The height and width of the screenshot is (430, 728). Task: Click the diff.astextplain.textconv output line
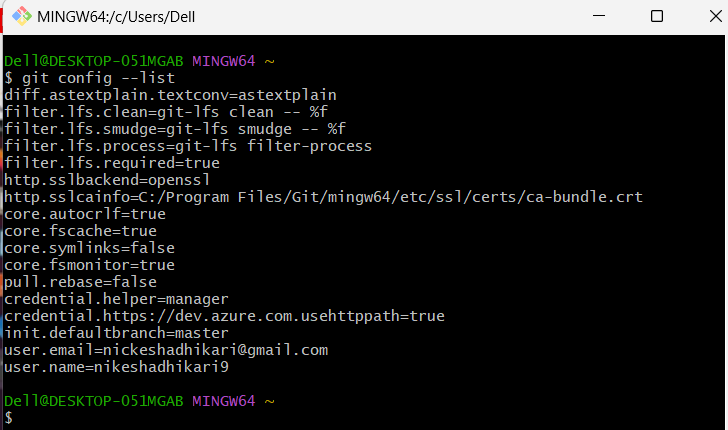click(170, 95)
